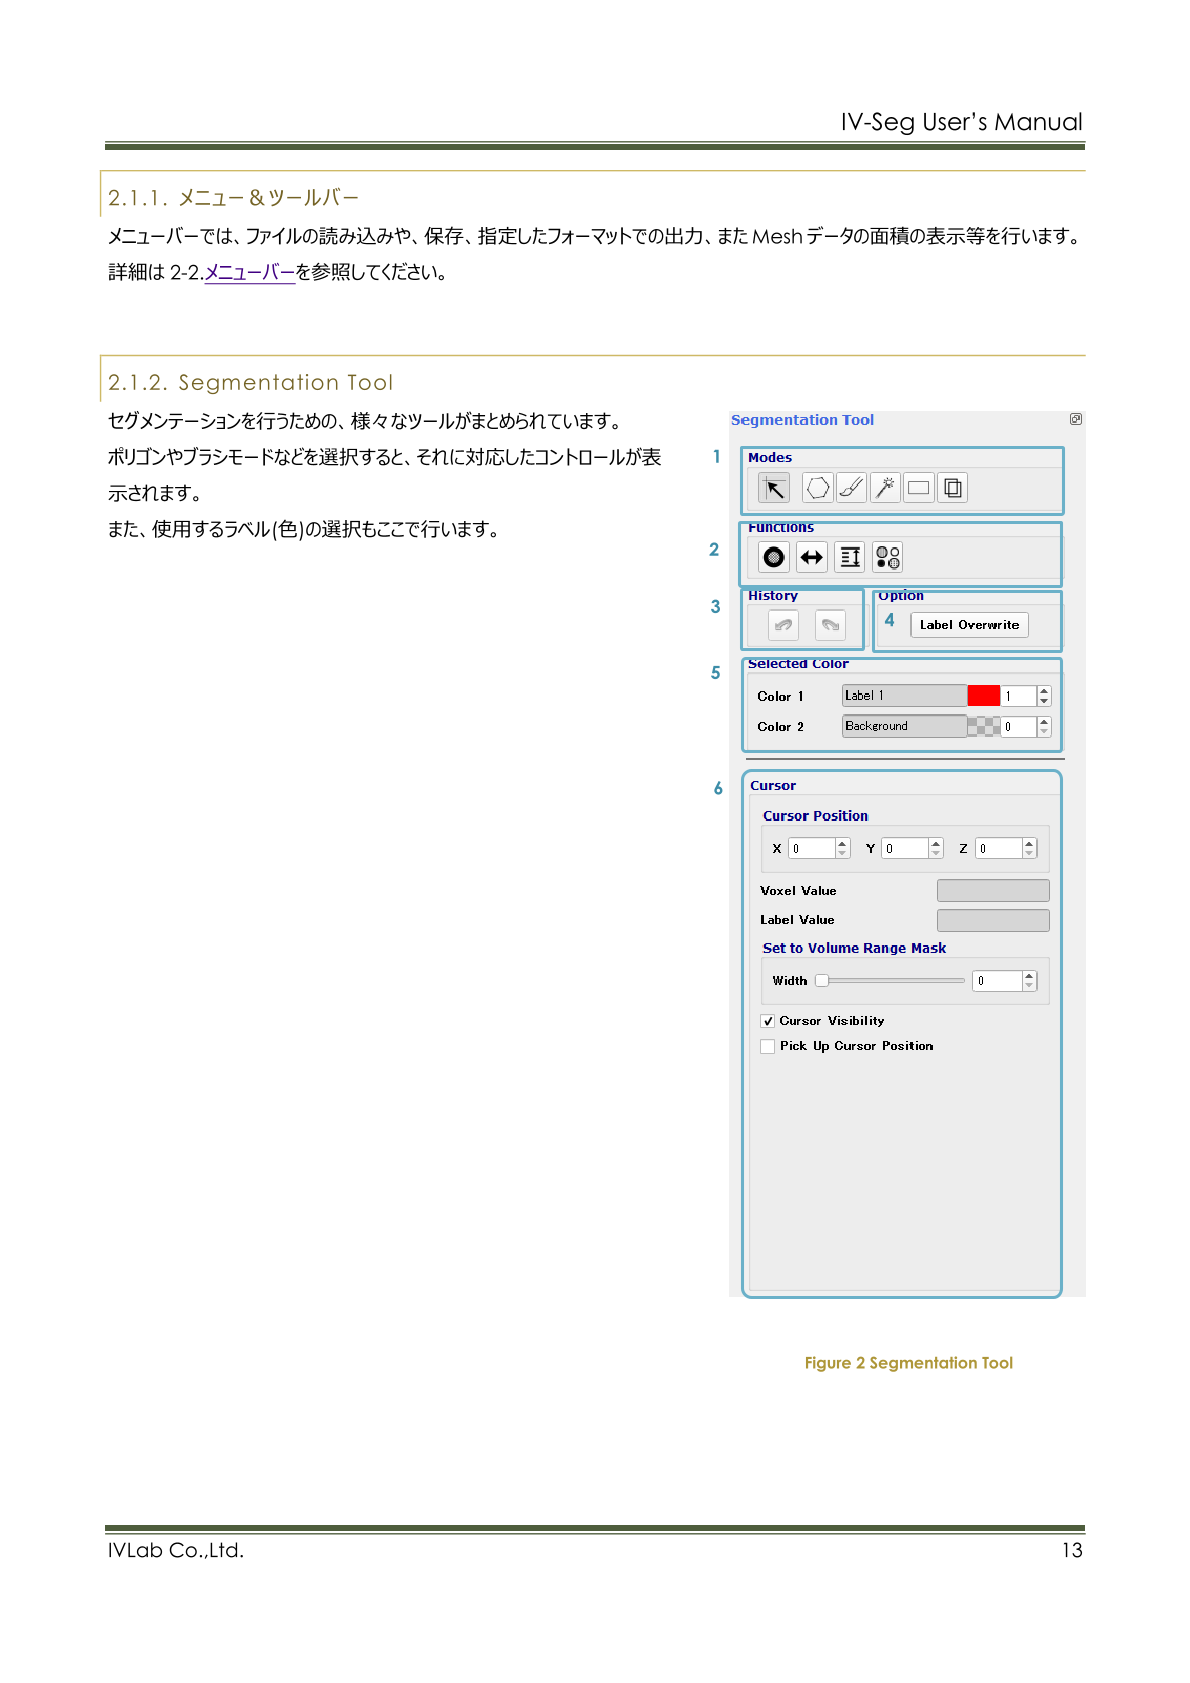The width and height of the screenshot is (1190, 1683).
Task: Click the Width slider handle
Action: [822, 981]
